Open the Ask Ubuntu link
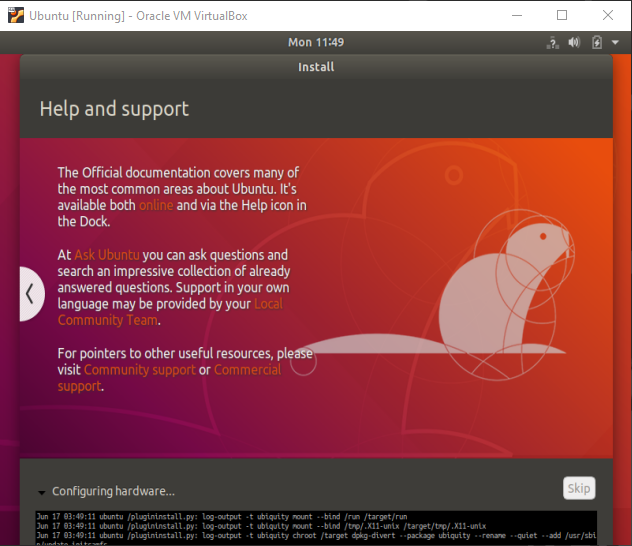632x546 pixels. [107, 255]
